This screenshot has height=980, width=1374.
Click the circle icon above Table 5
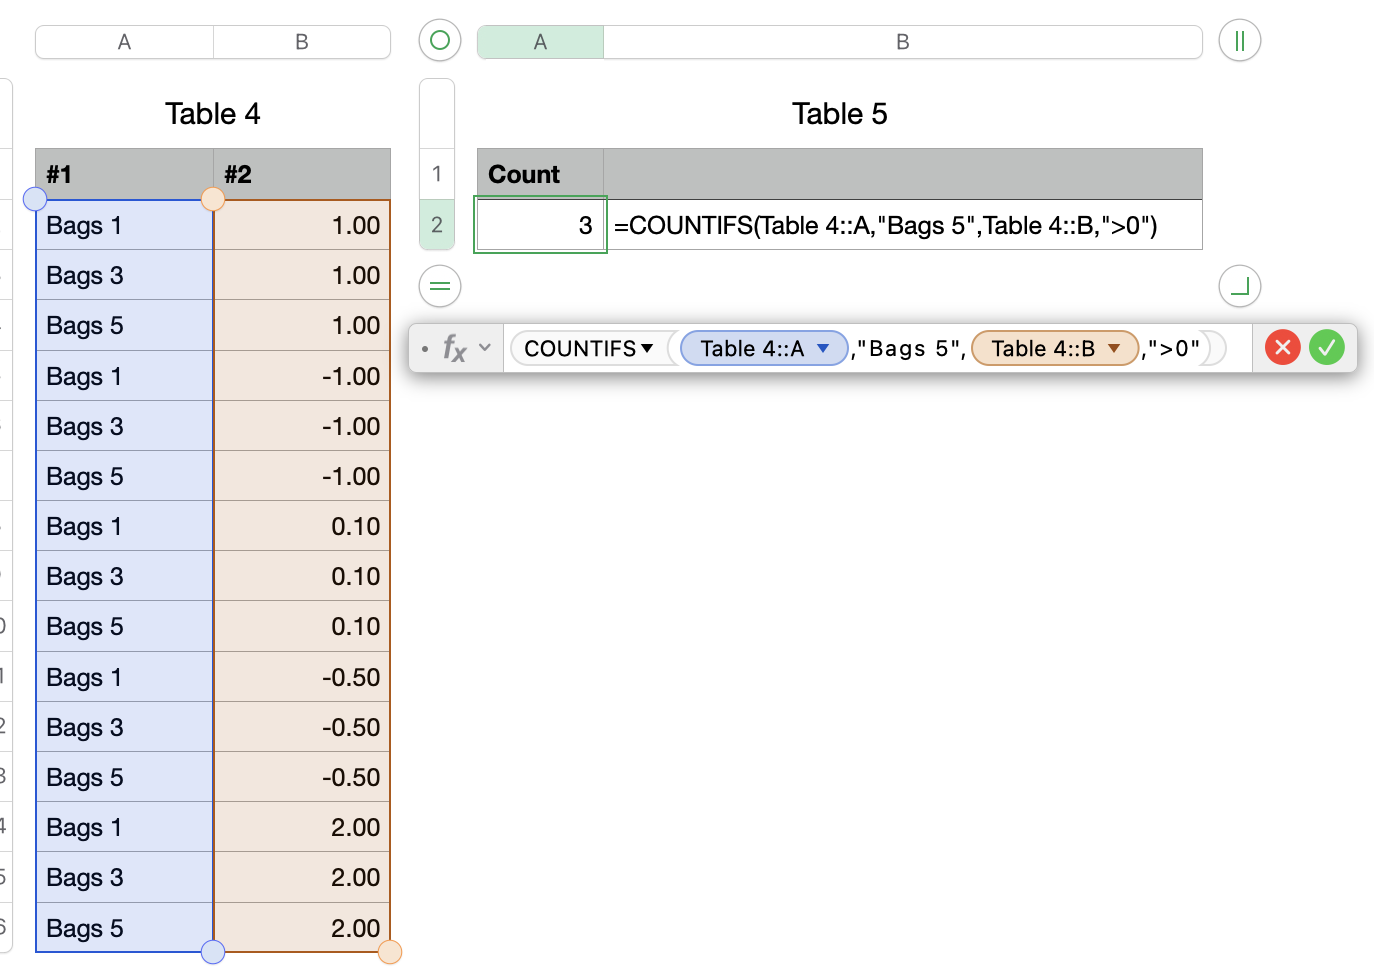(439, 41)
